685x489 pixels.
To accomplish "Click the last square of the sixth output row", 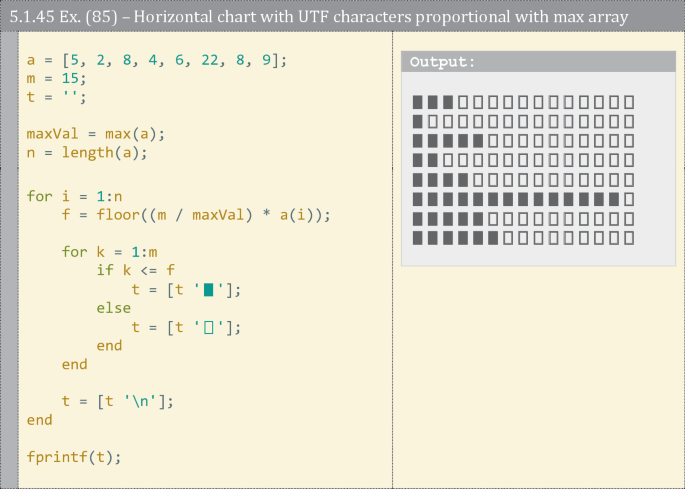I will point(628,199).
